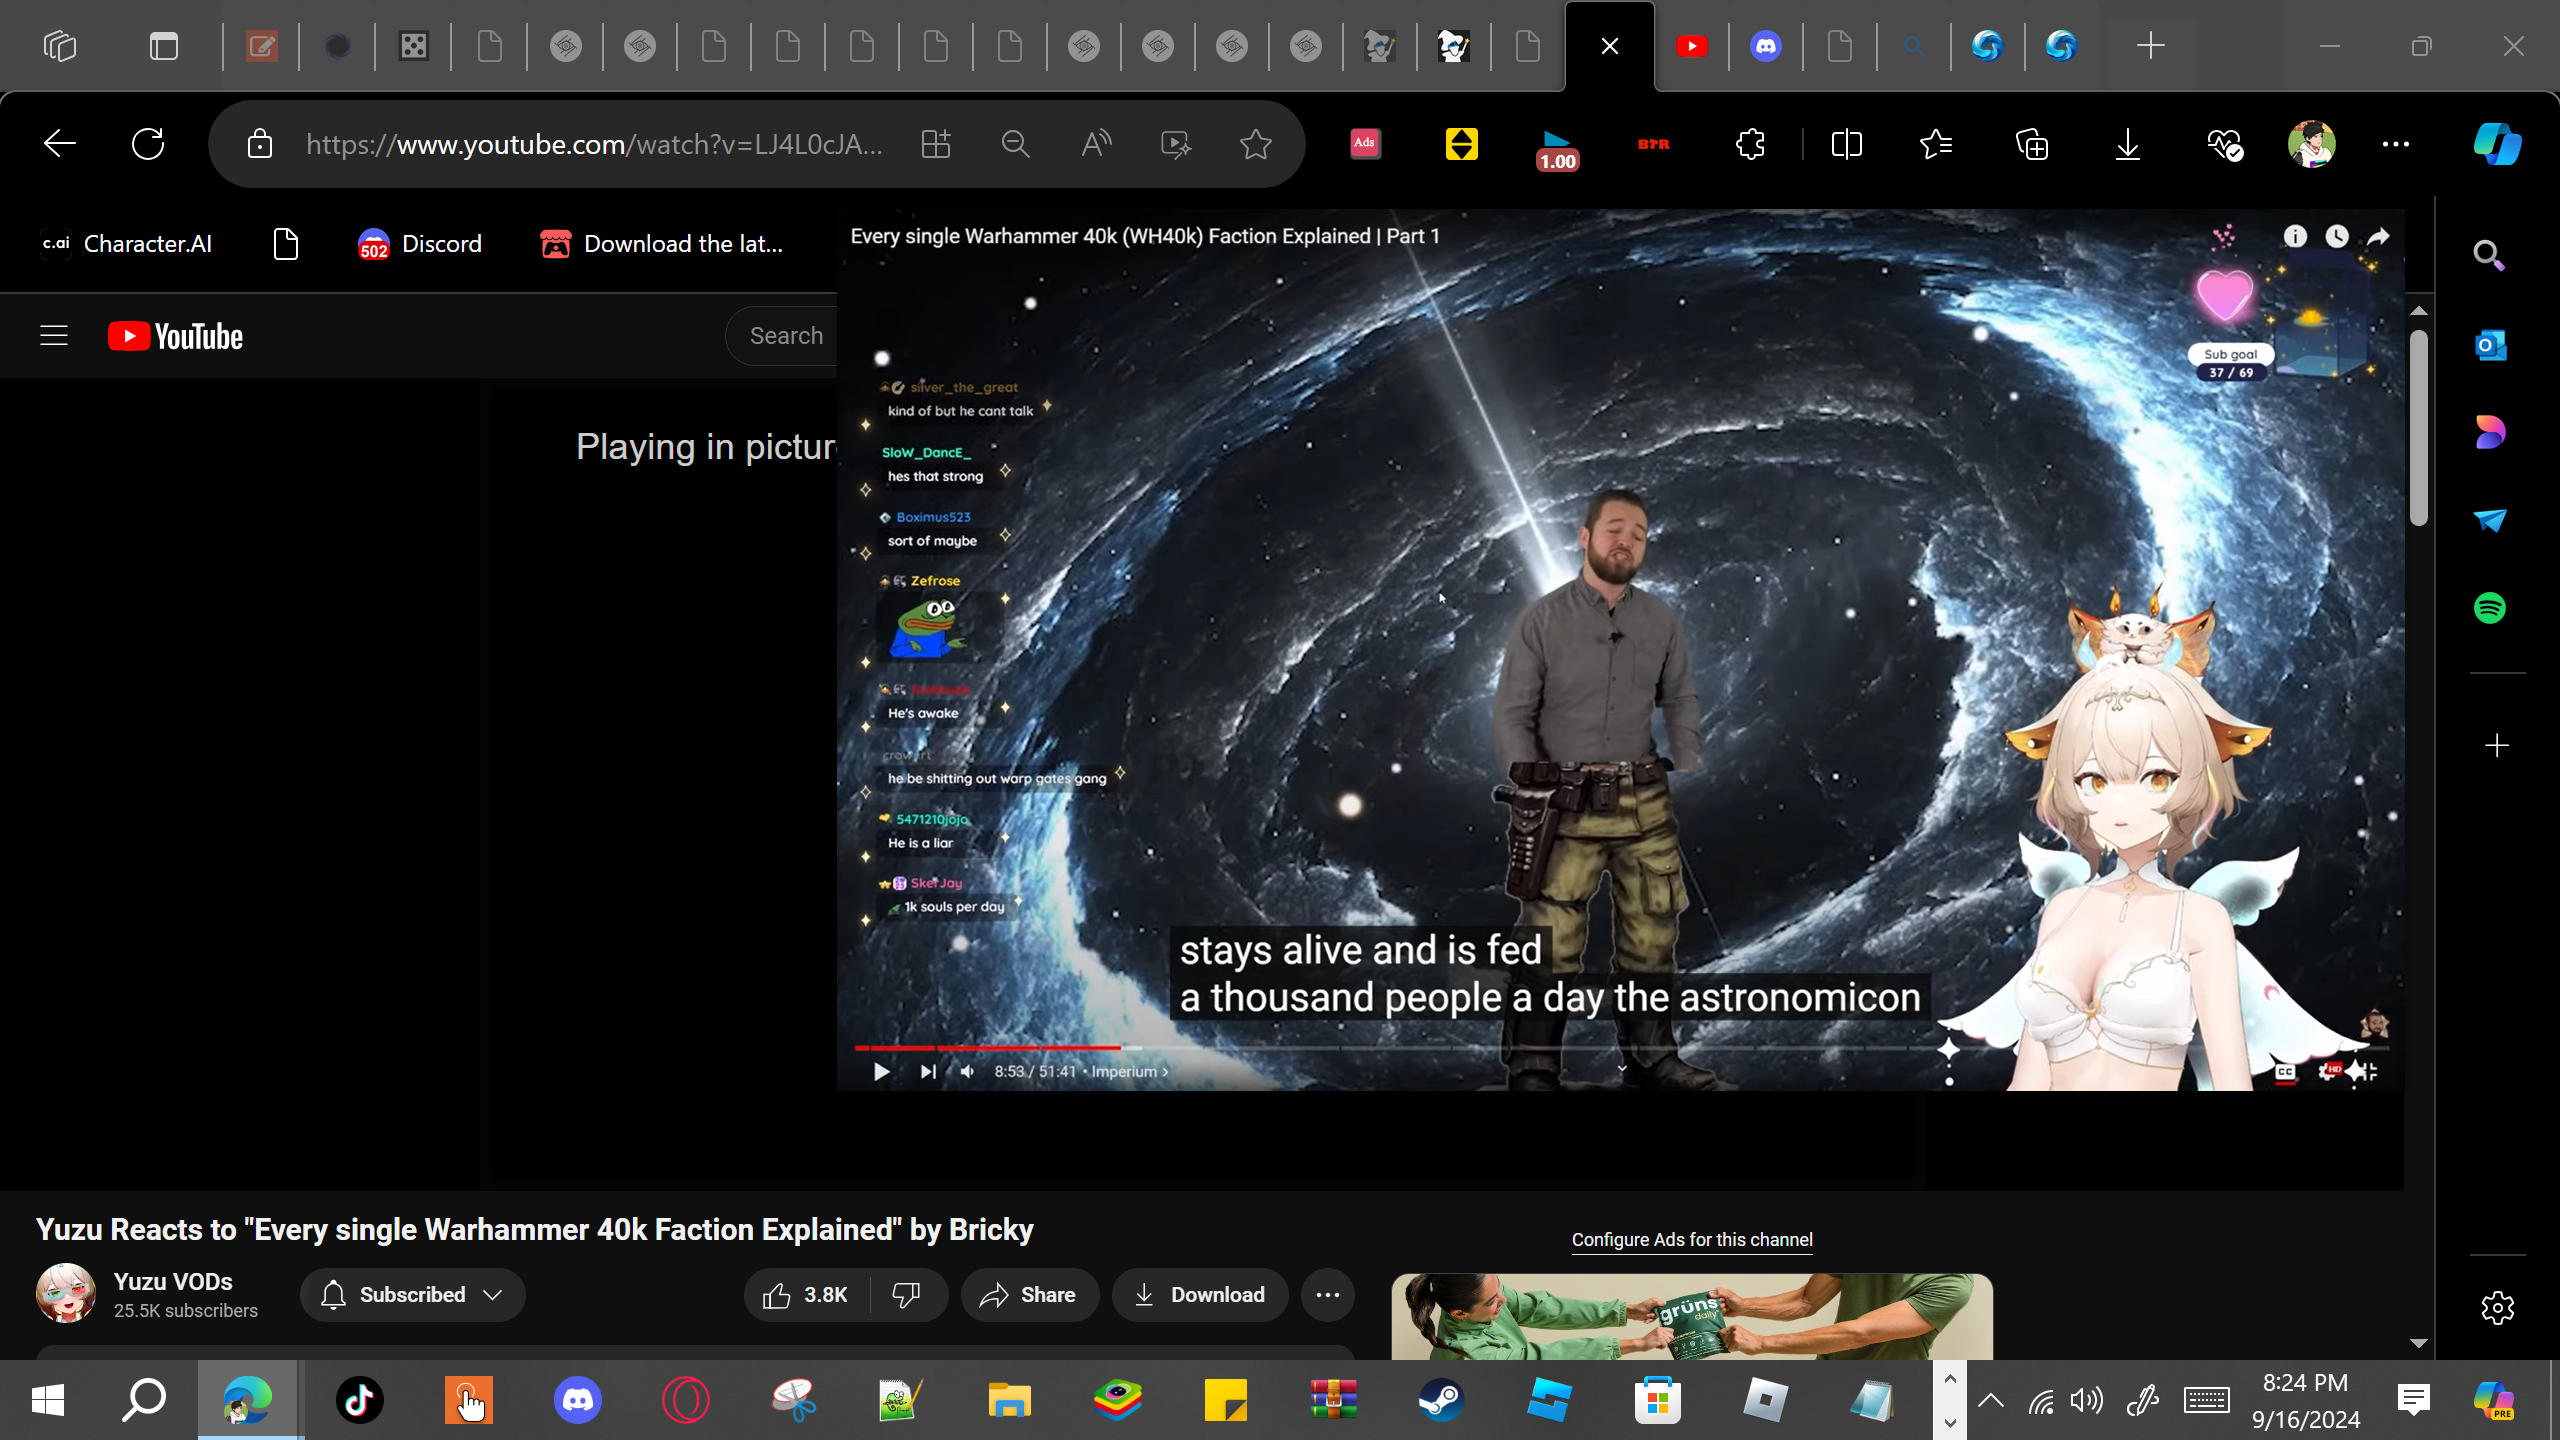Add video to Watch Later clock icon
Viewport: 2560px width, 1440px height.
(2337, 236)
